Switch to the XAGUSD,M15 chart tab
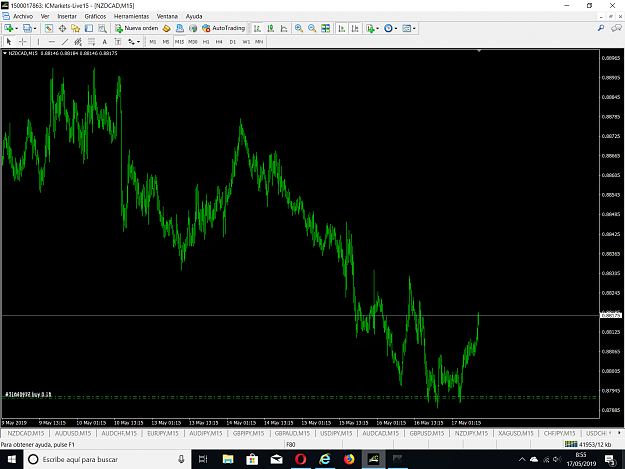The width and height of the screenshot is (625, 469). 515,433
